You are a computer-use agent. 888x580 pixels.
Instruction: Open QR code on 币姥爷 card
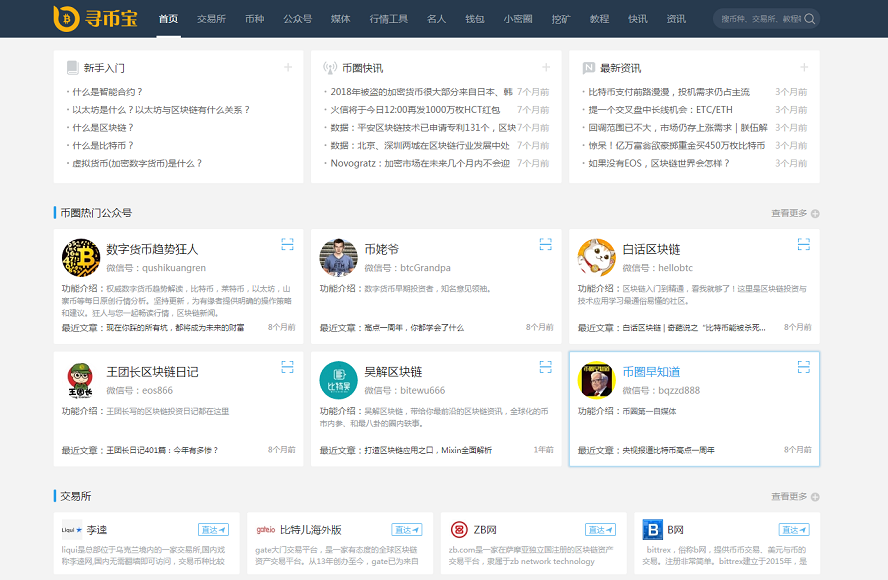545,242
